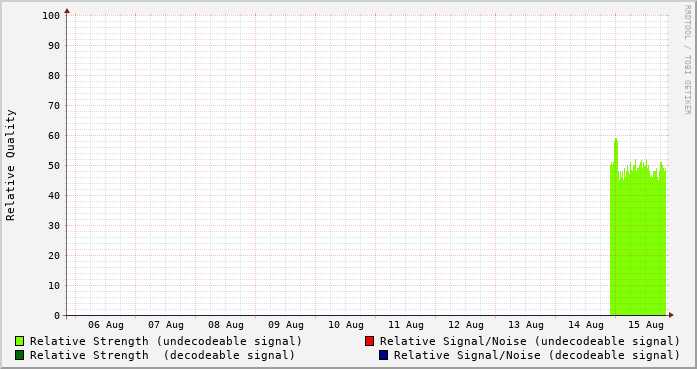This screenshot has width=697, height=369.
Task: Select the Relative Strength (decodeable signal) legend label
Action: 162,355
